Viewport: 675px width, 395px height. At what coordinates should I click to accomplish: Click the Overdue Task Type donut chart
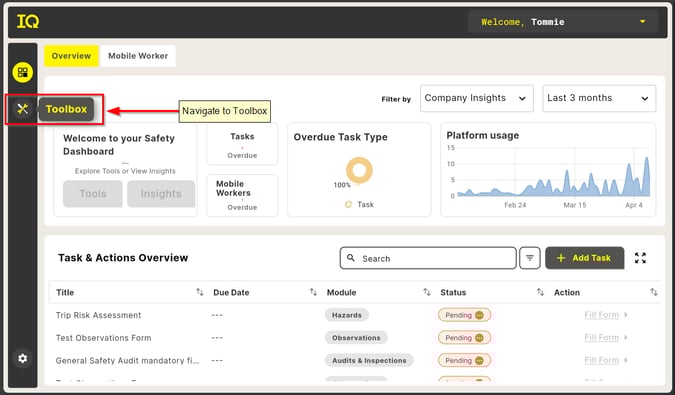(359, 170)
